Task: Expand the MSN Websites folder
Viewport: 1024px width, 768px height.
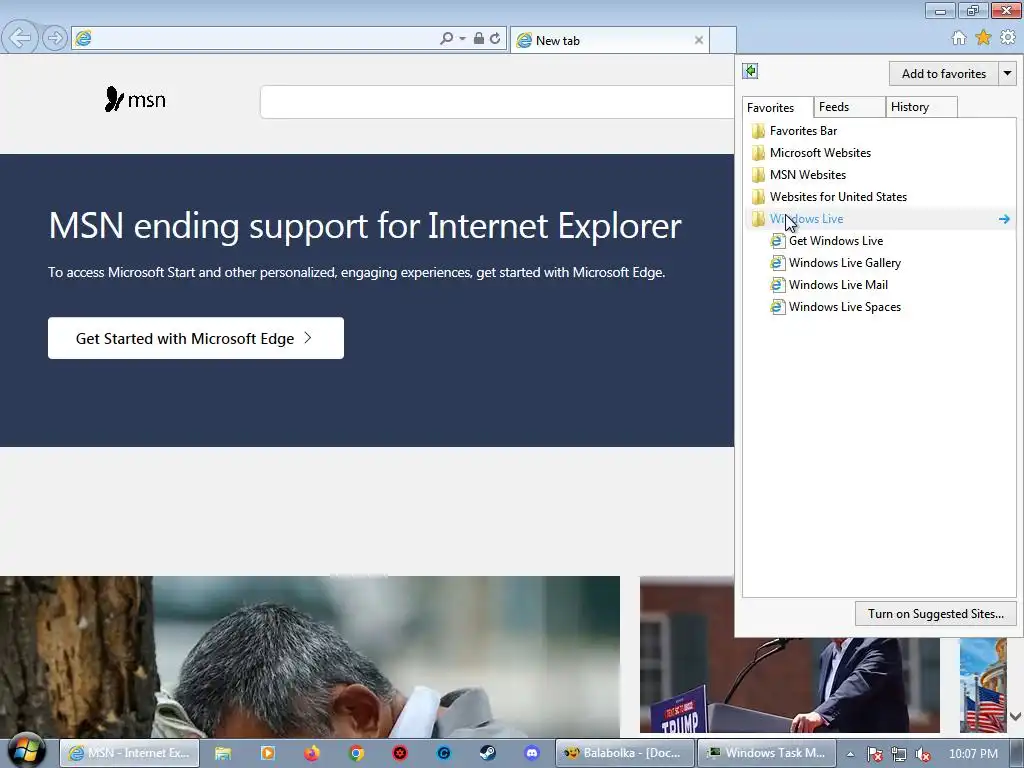Action: (880, 175)
